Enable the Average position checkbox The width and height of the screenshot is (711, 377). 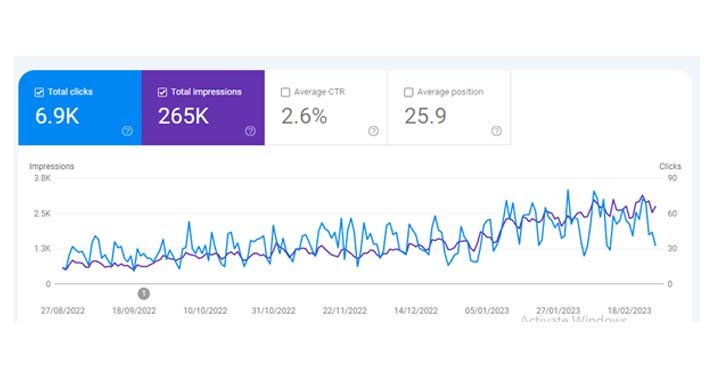pos(409,93)
